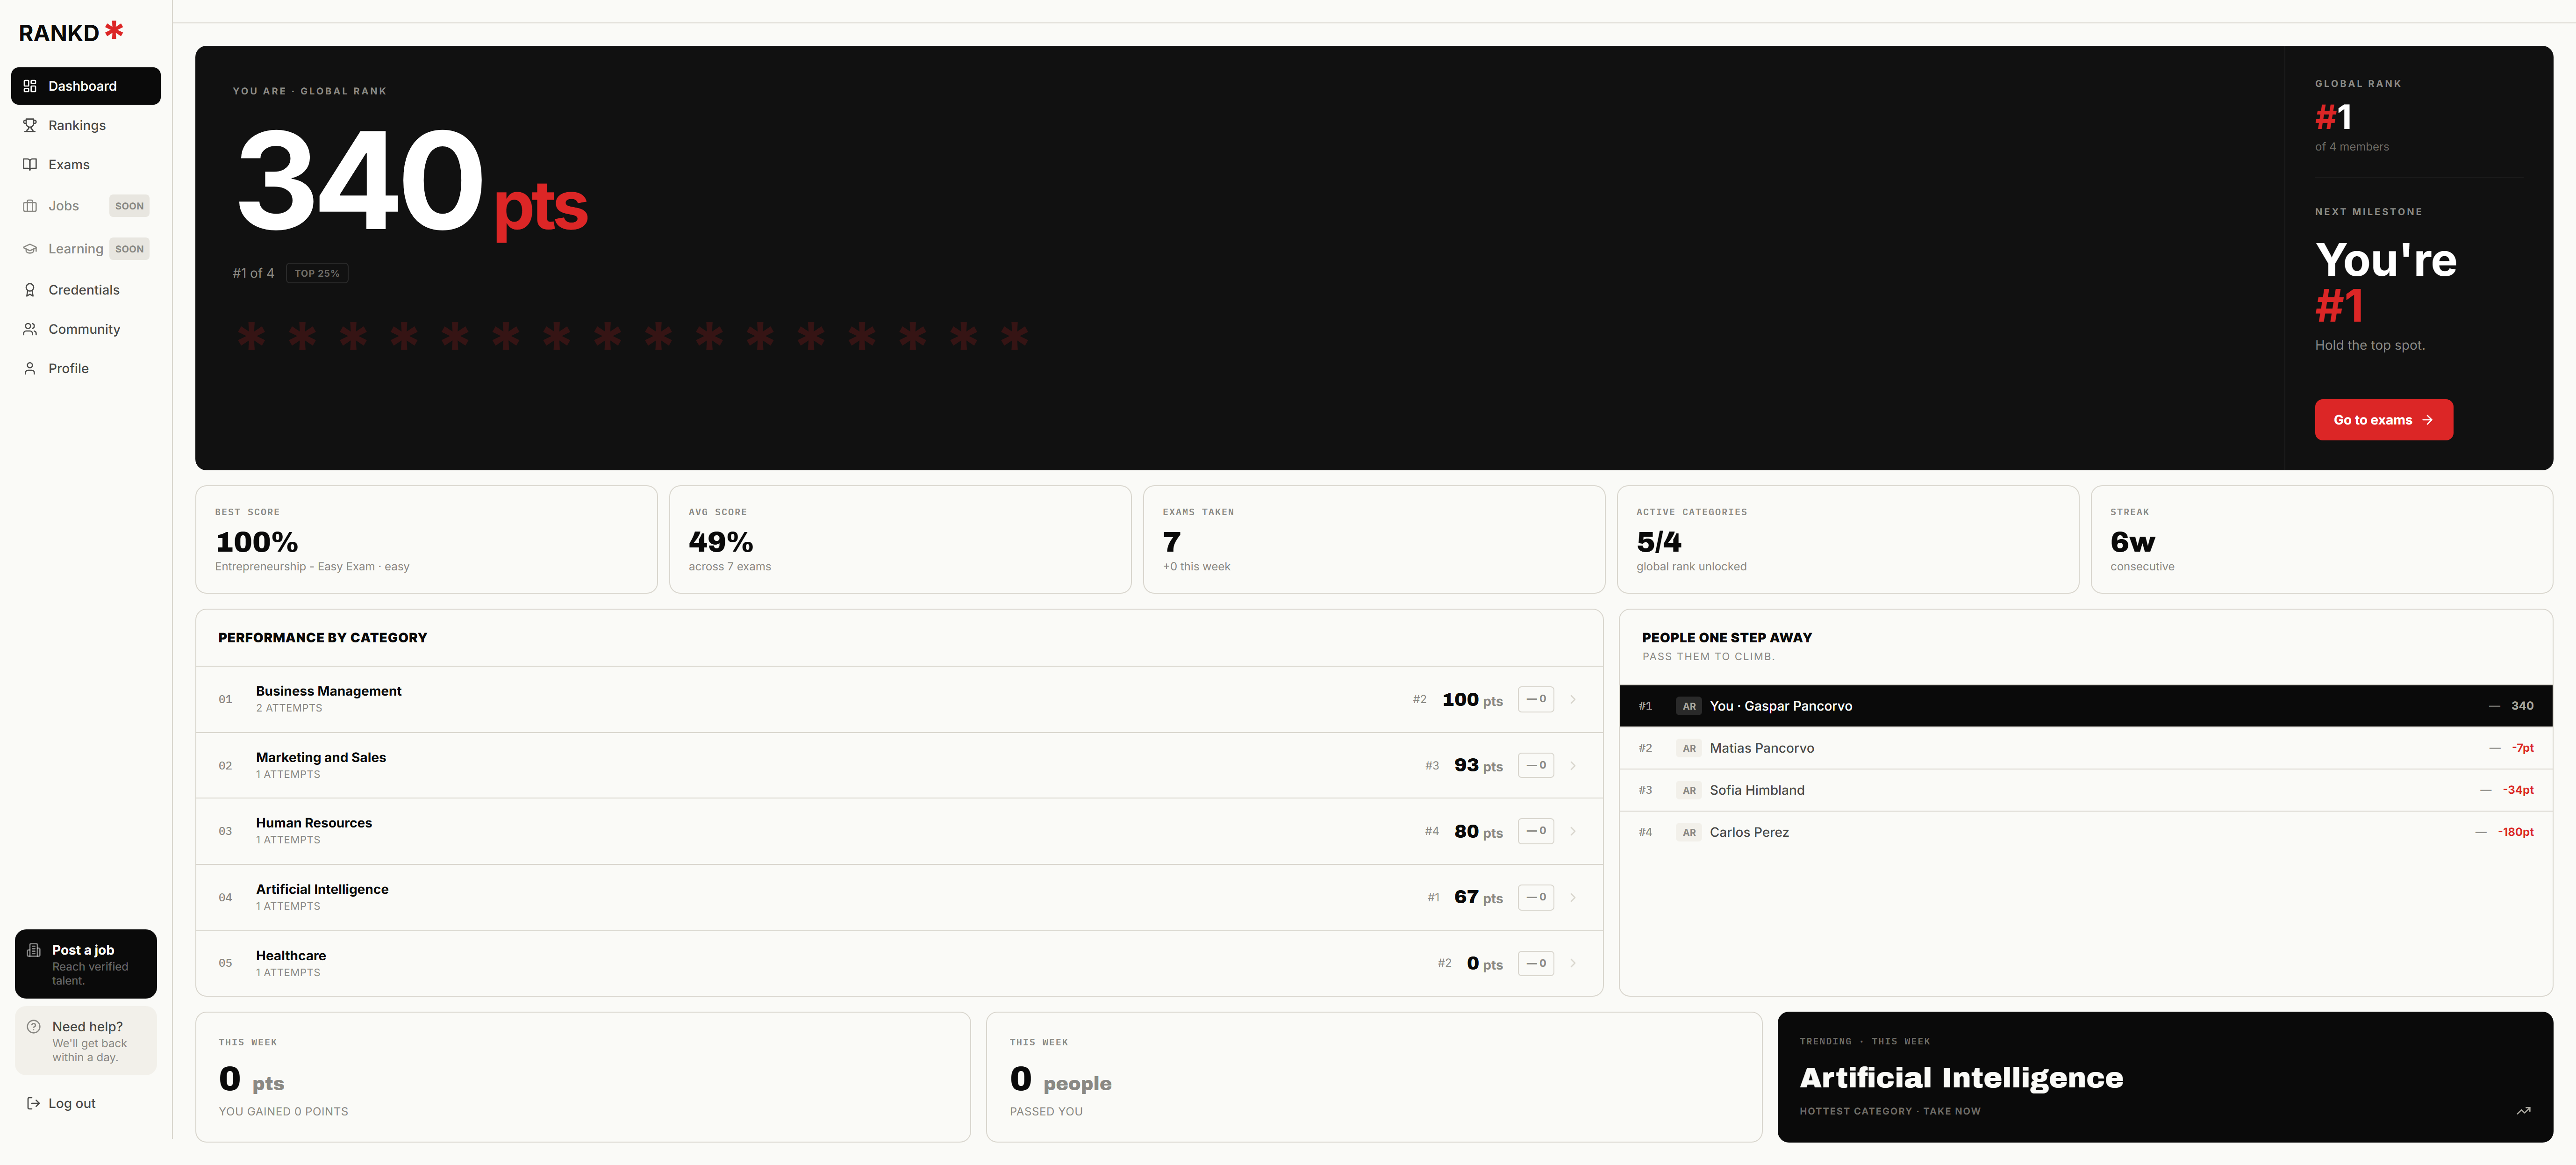
Task: Open Exams via its book icon
Action: point(30,164)
